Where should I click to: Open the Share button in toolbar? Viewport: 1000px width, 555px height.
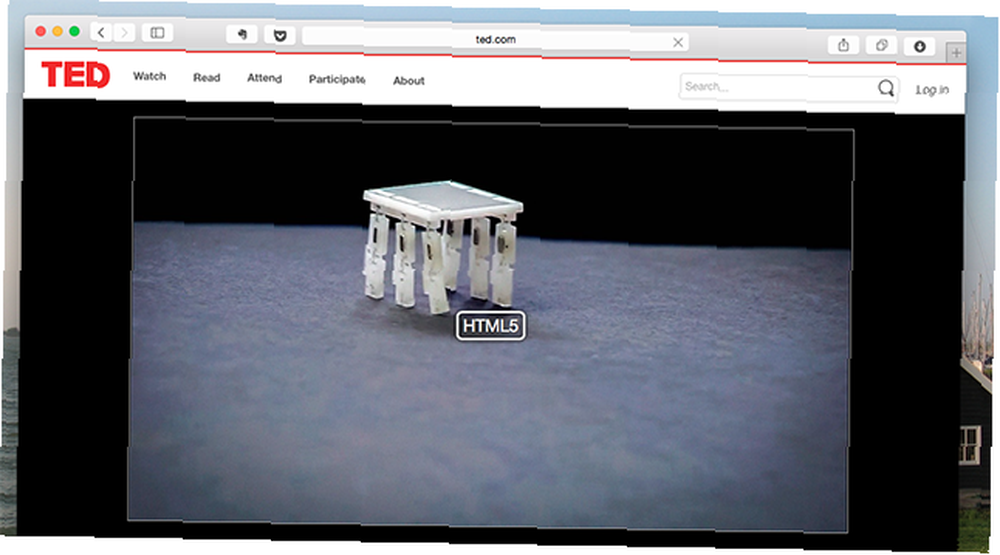[843, 45]
